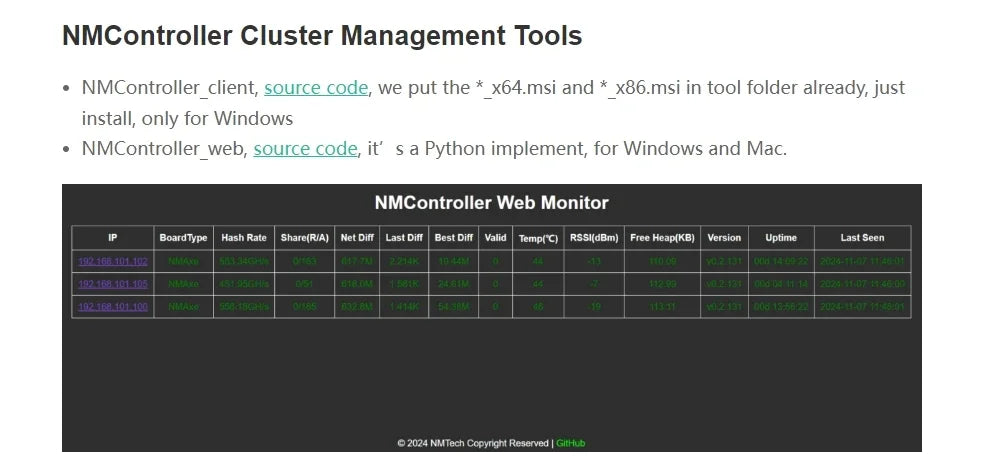983x475 pixels.
Task: Click Best Diff value 10.44M
Action: 454,261
